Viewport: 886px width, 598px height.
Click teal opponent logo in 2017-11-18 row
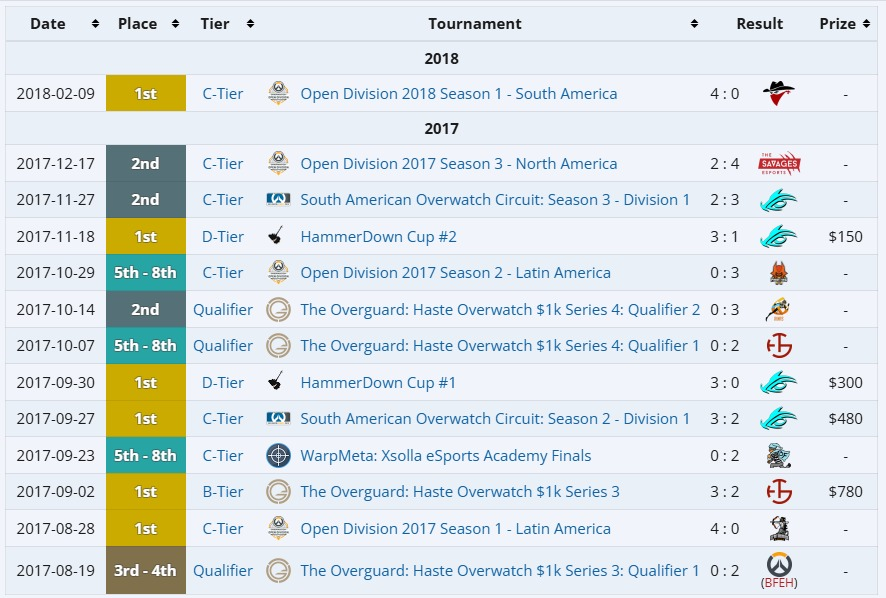click(779, 236)
